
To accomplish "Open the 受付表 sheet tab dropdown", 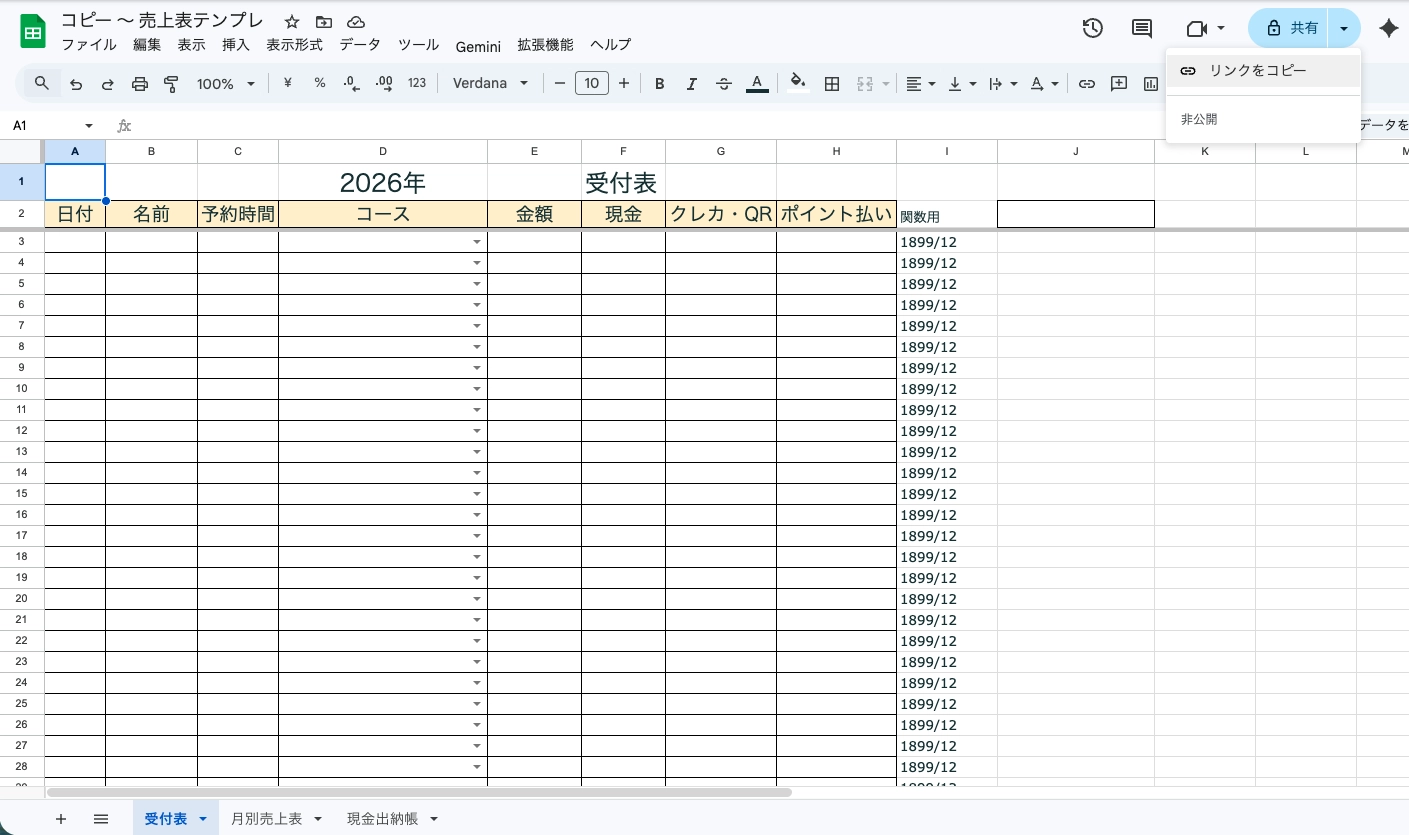I will 202,818.
